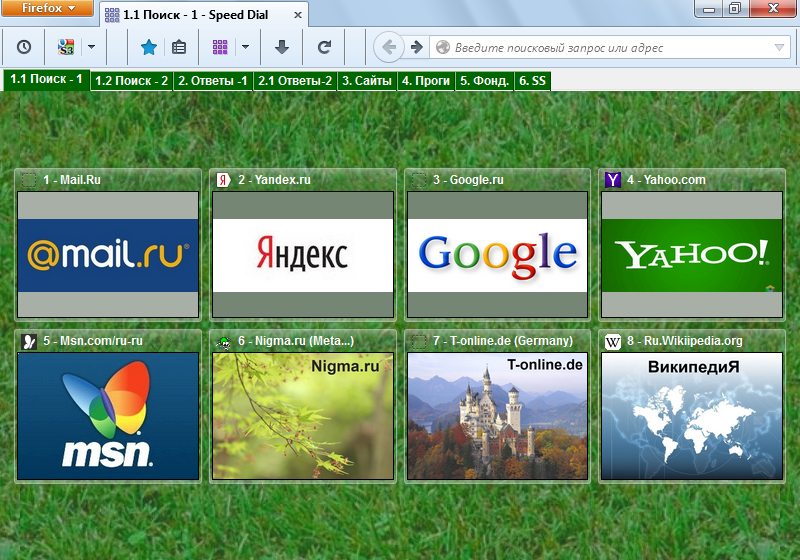The height and width of the screenshot is (560, 800).
Task: Switch to group tab '1.2 Поиск - 2'
Action: [x=132, y=81]
